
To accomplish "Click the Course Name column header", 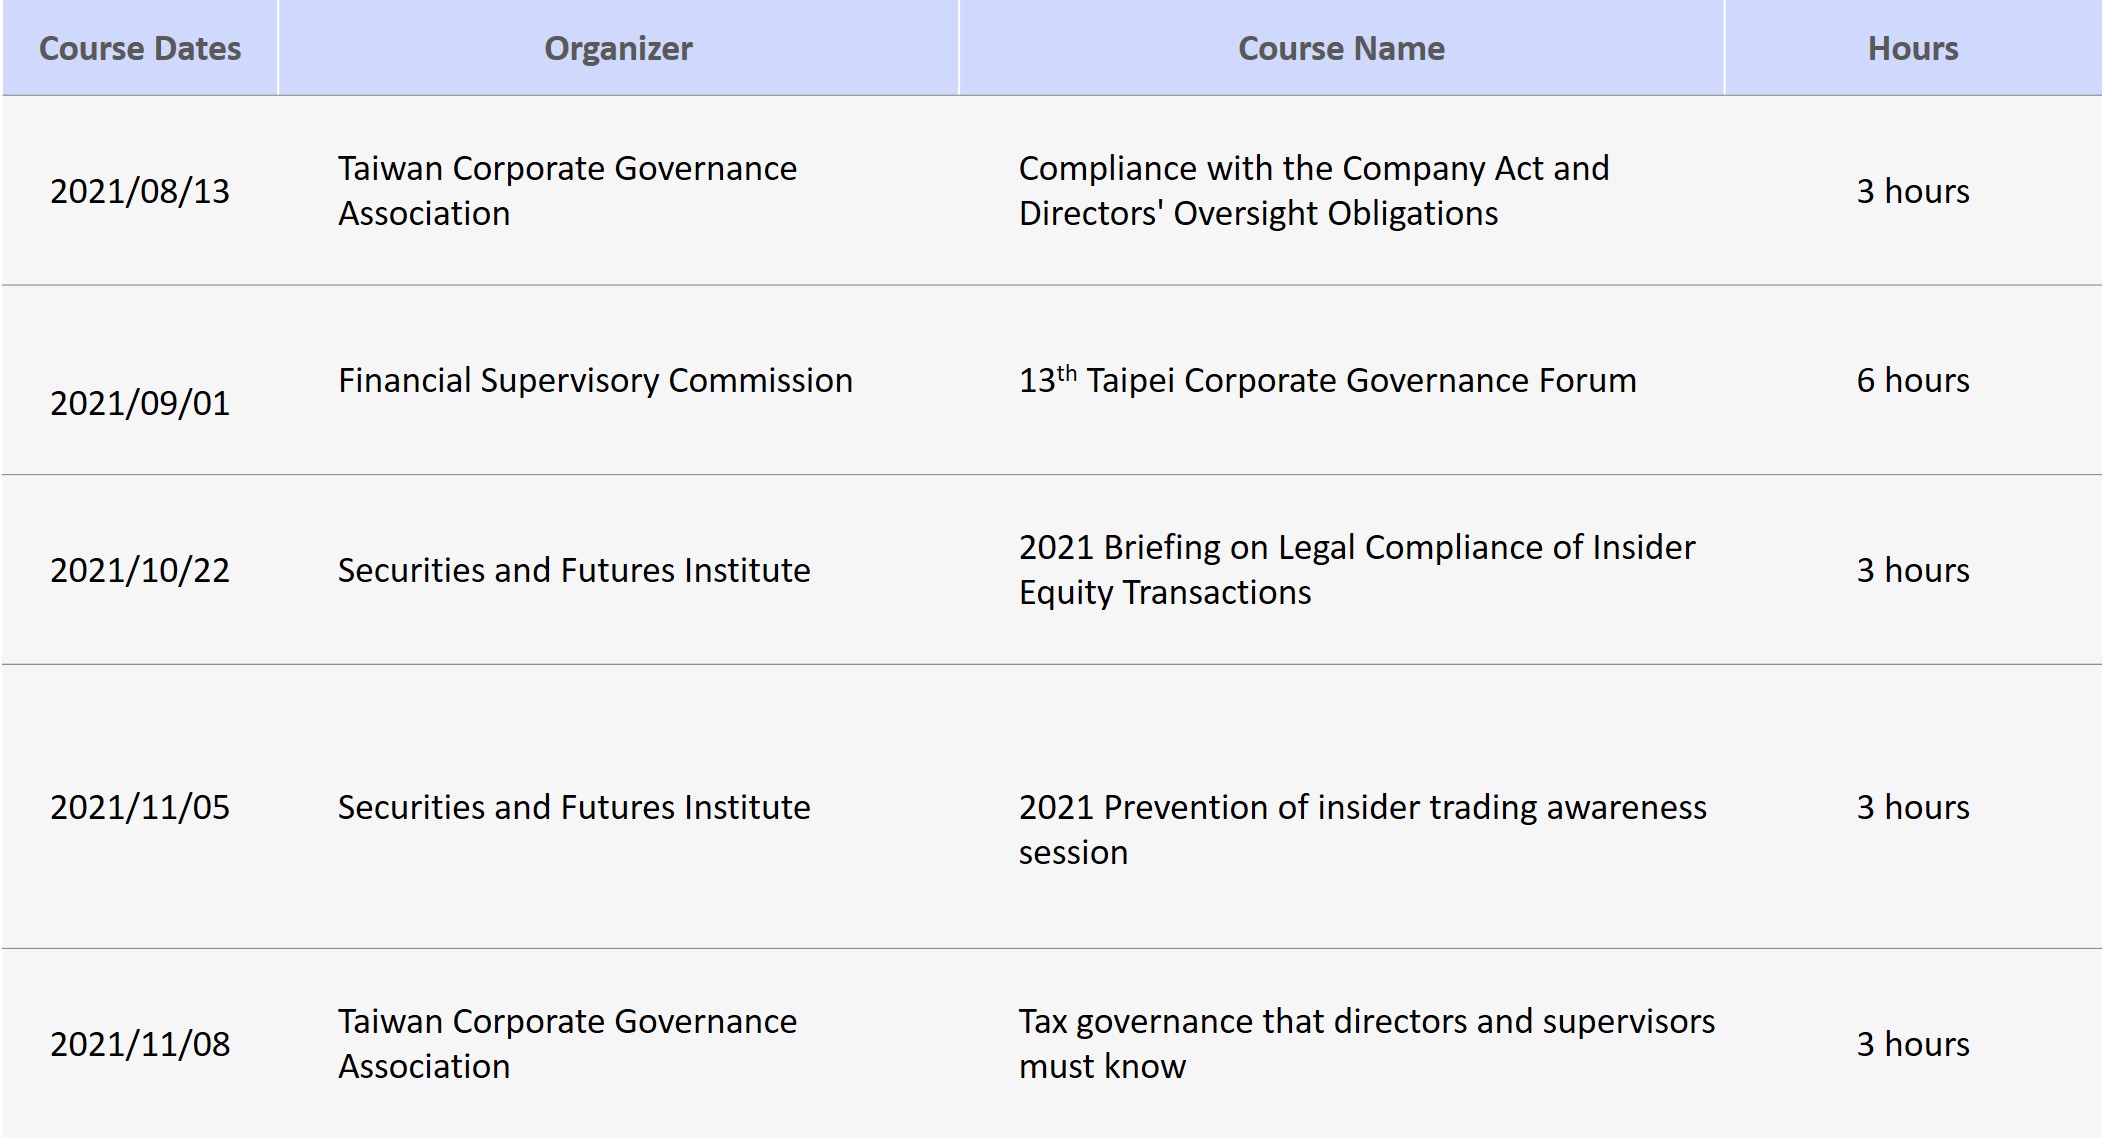I will 1341,48.
